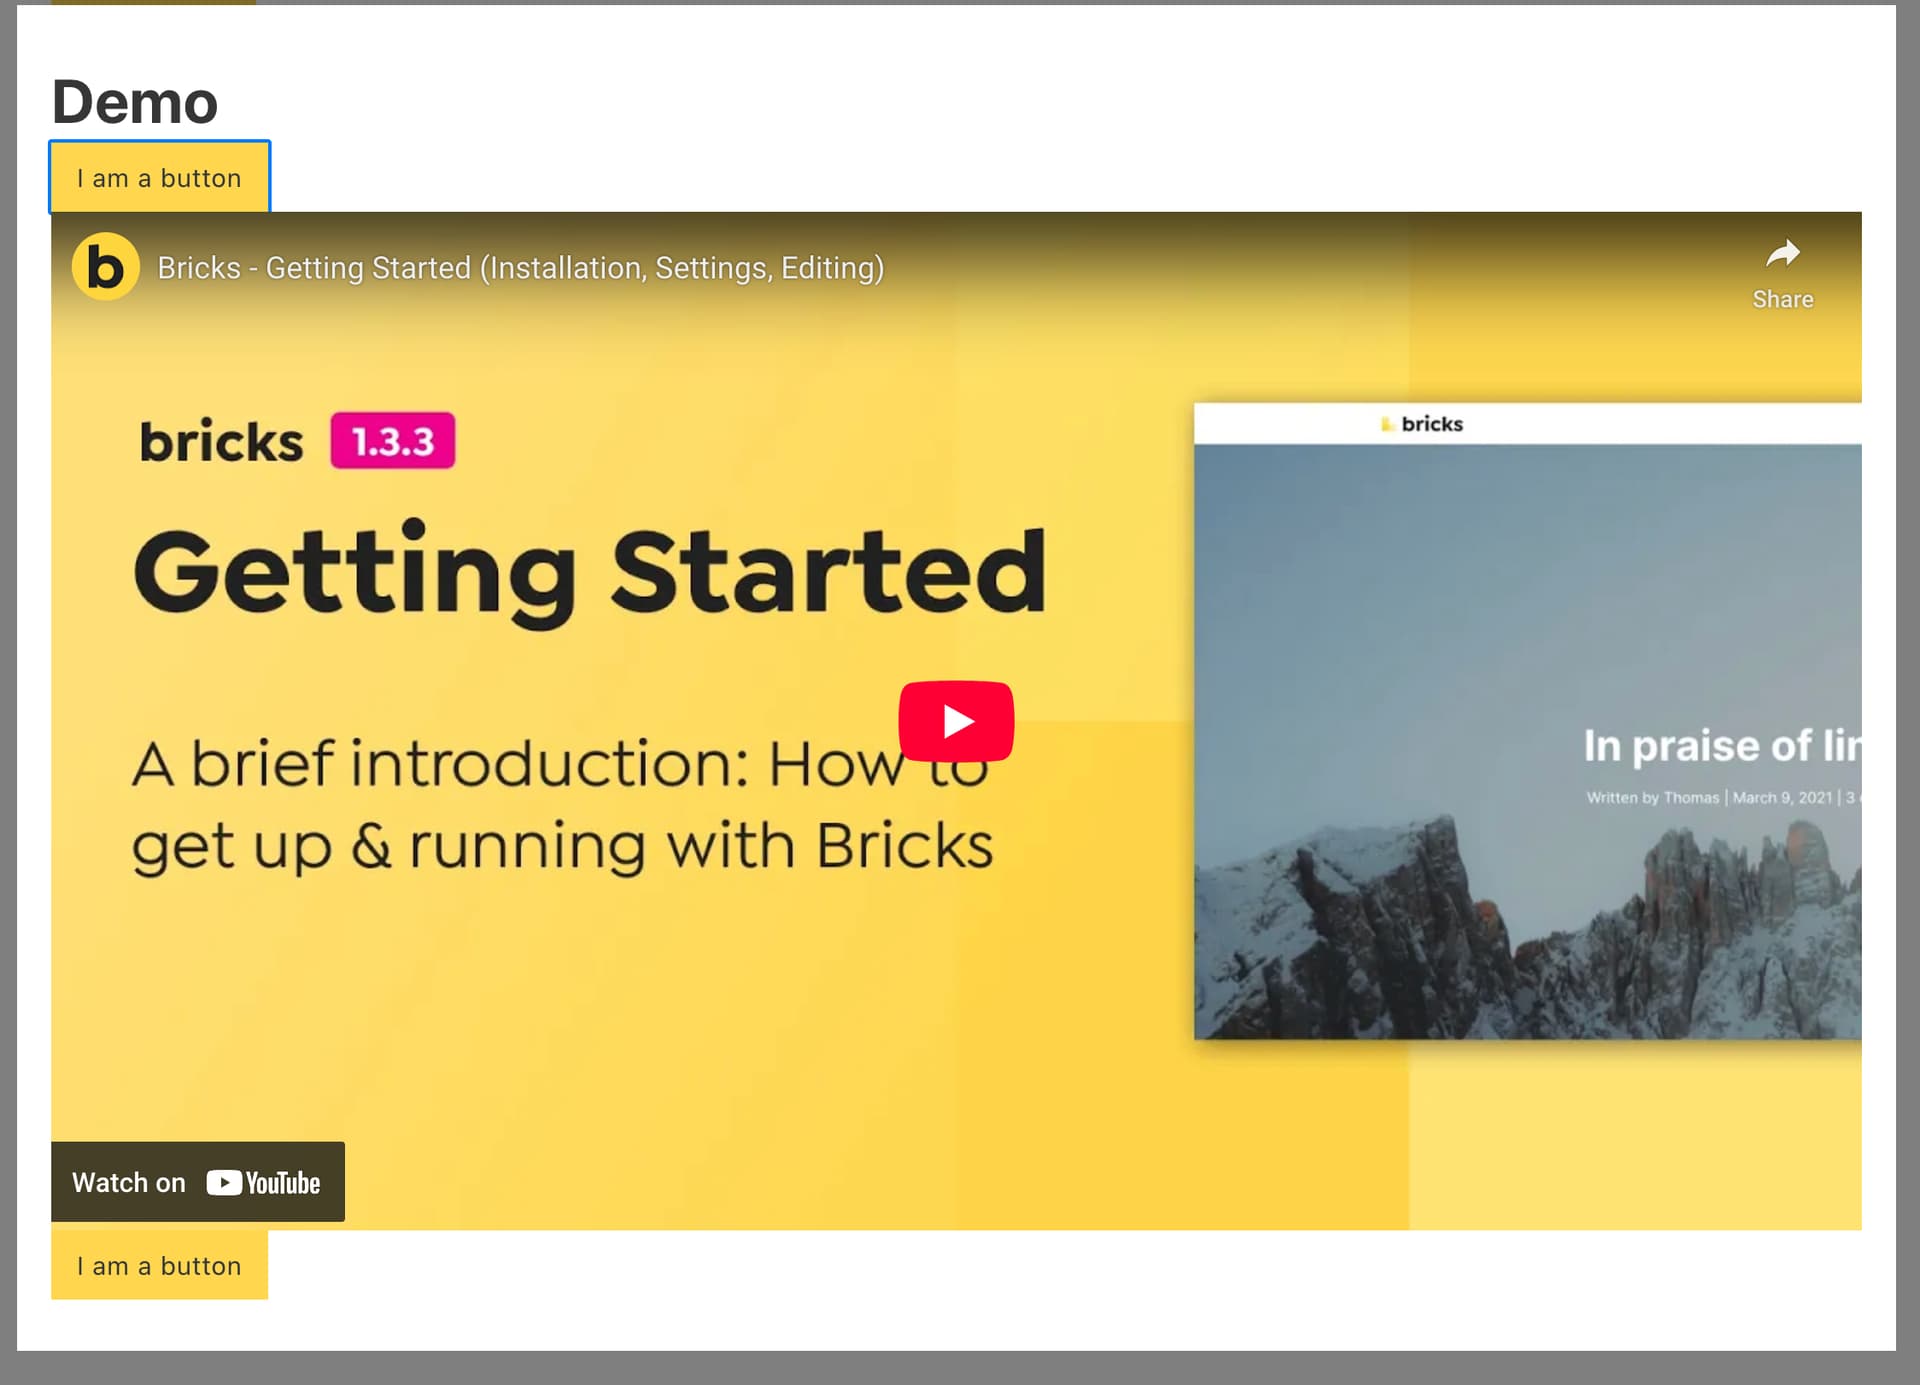1920x1385 pixels.
Task: Click the Share arrow icon
Action: (1782, 254)
